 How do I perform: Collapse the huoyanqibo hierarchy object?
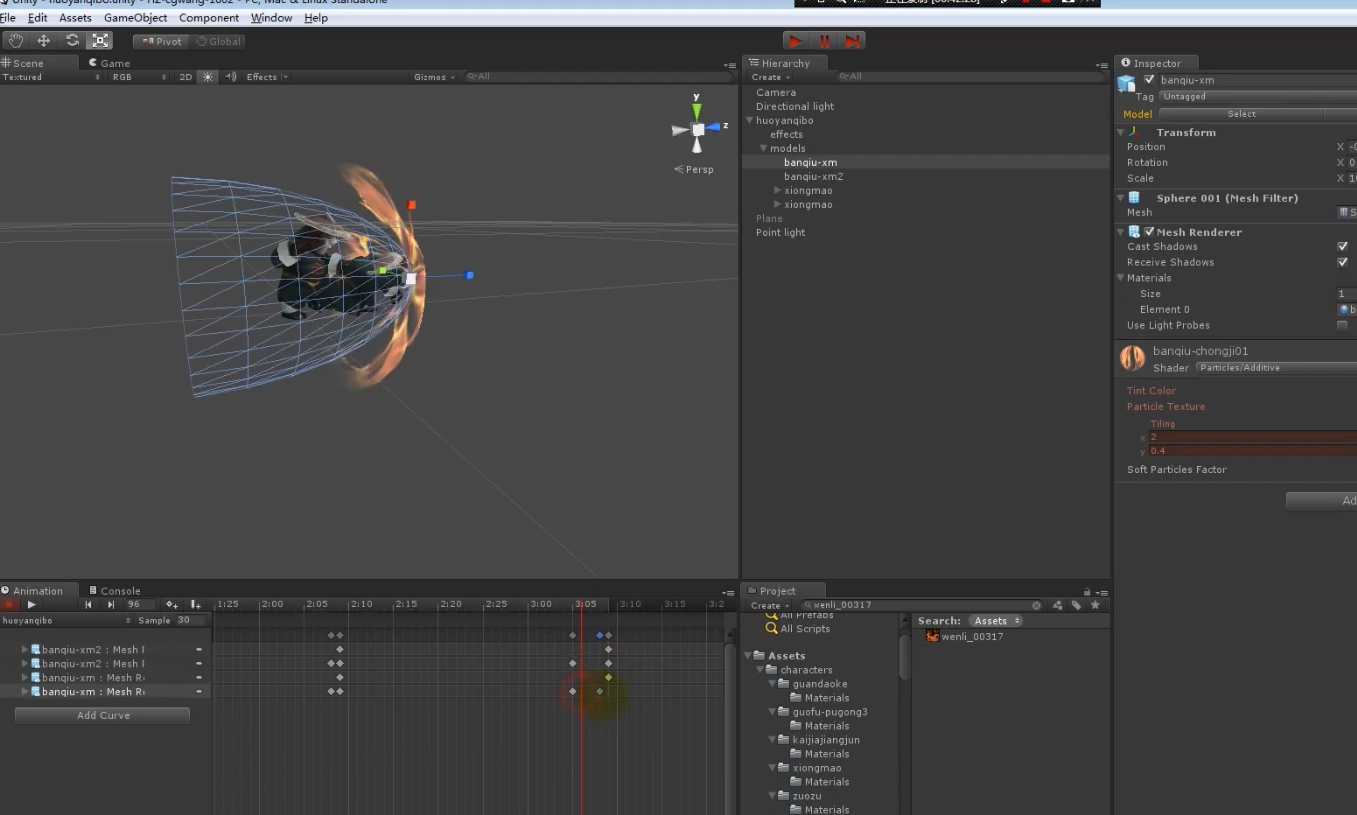click(750, 120)
